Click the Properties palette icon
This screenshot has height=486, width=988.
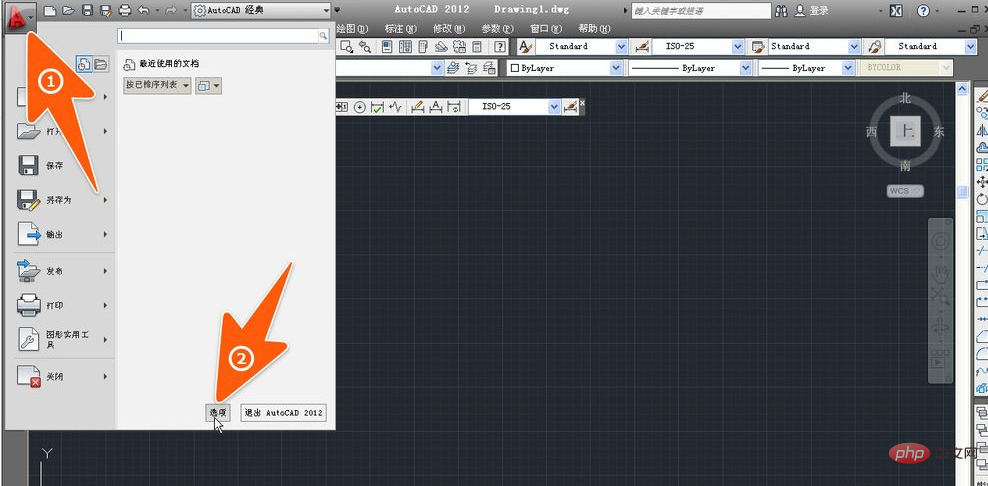(388, 47)
